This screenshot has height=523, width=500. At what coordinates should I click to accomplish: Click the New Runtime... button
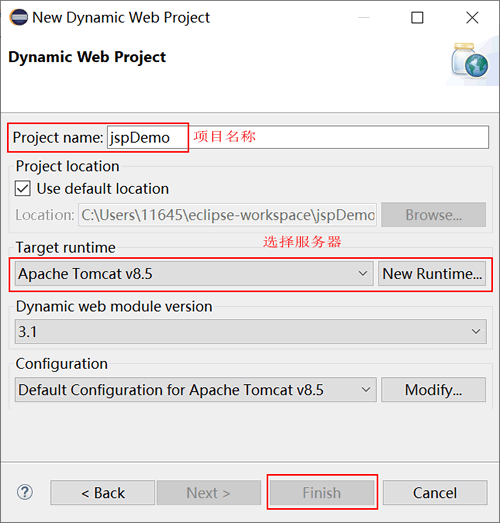432,274
